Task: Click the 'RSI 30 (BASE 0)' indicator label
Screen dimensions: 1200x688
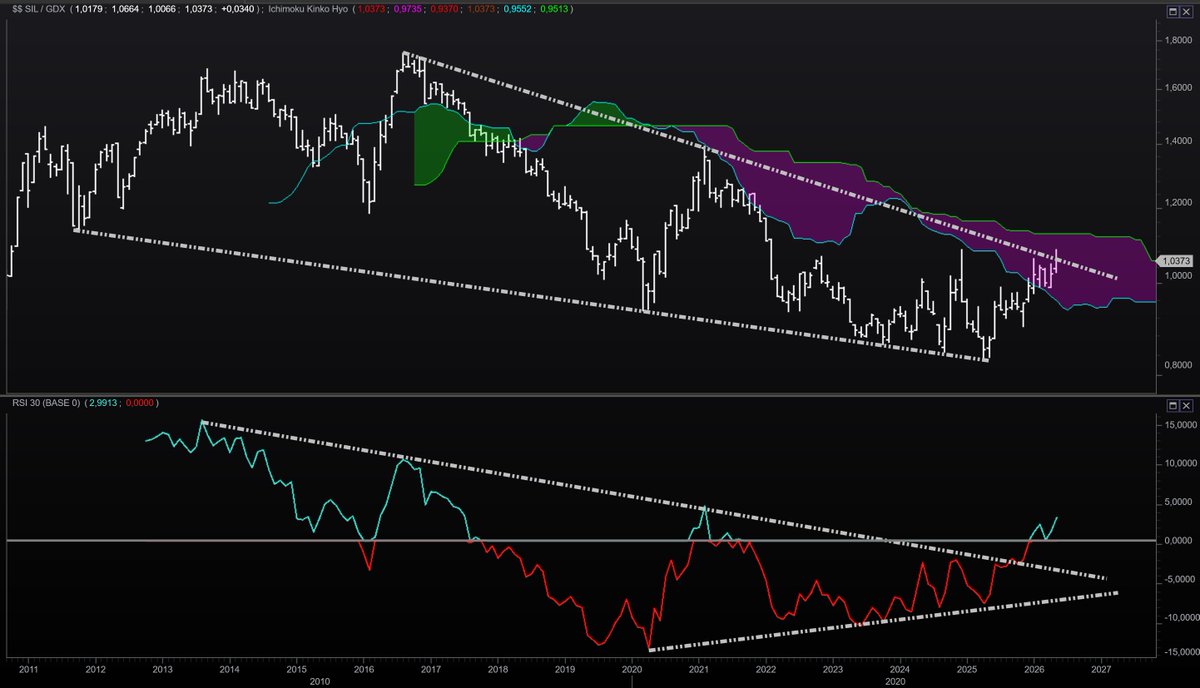Action: (x=45, y=402)
